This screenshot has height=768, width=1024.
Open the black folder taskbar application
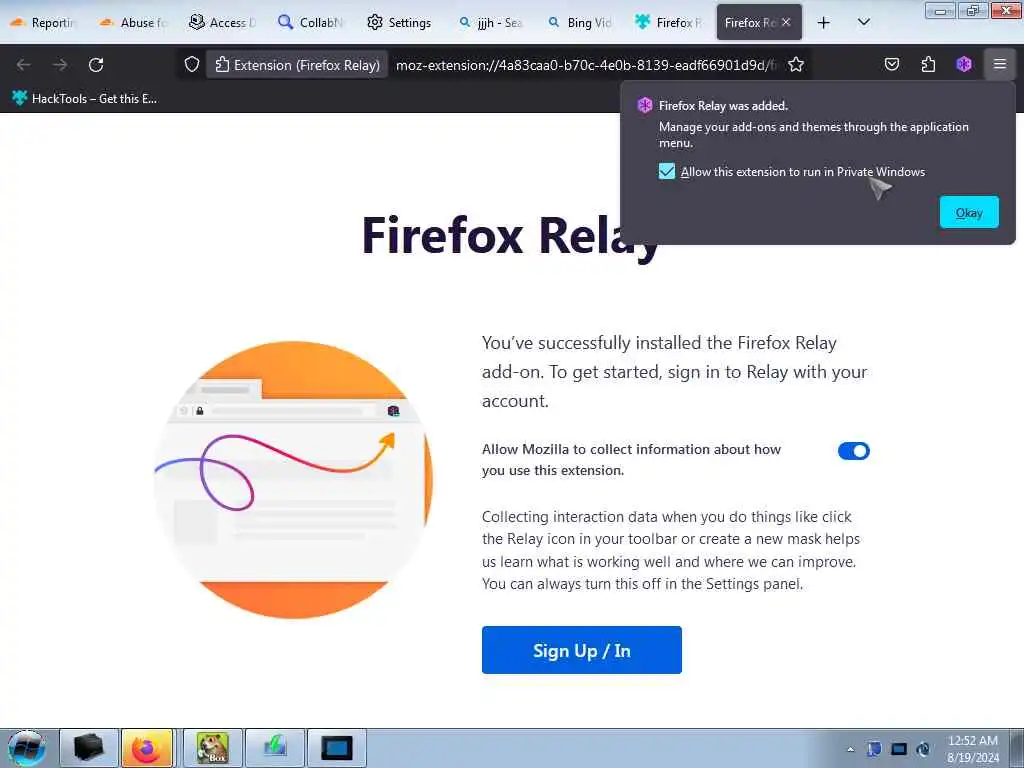(89, 748)
